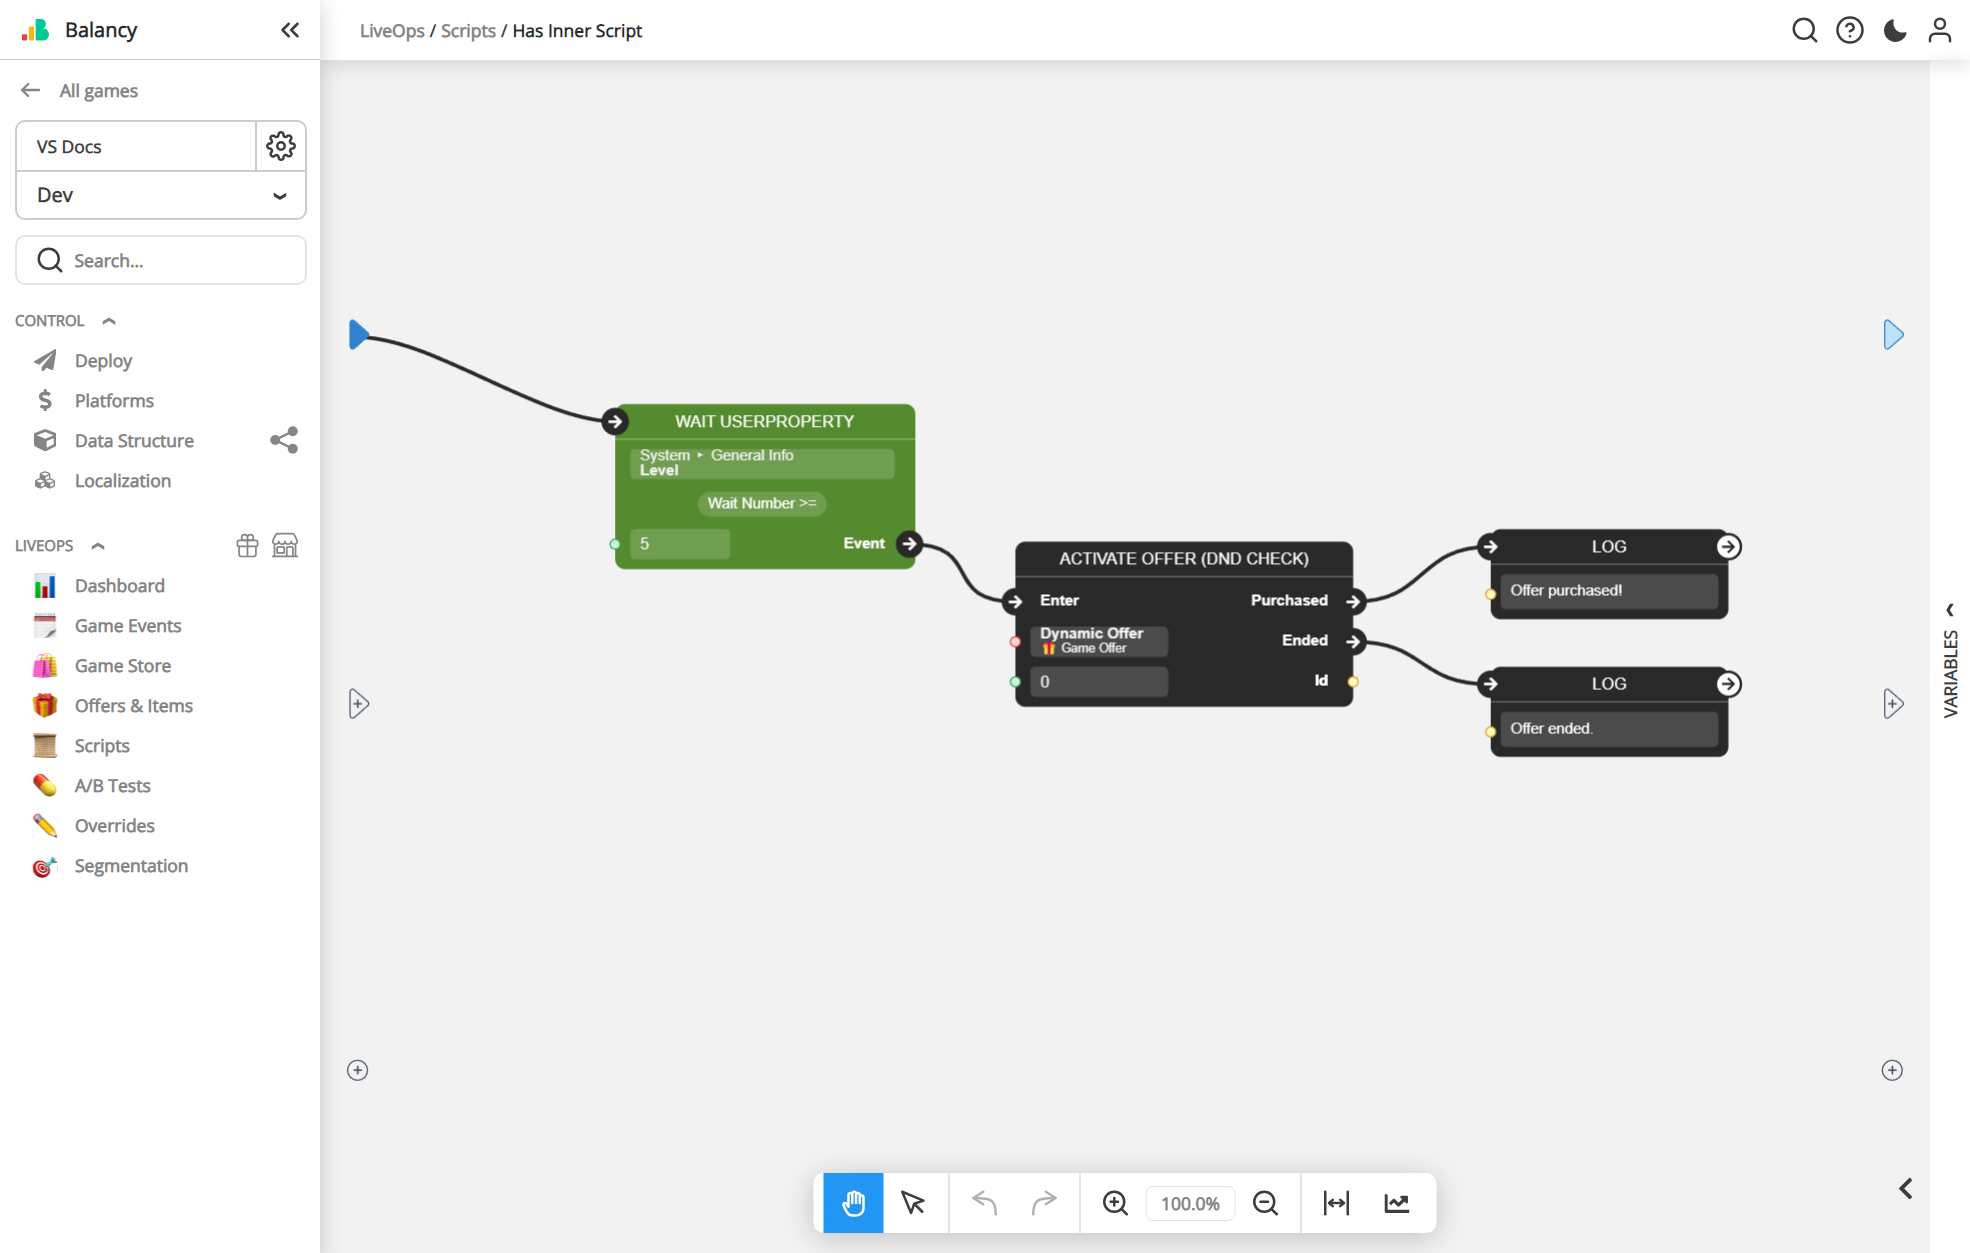This screenshot has width=1970, height=1253.
Task: Open VS Docs settings gear
Action: point(281,146)
